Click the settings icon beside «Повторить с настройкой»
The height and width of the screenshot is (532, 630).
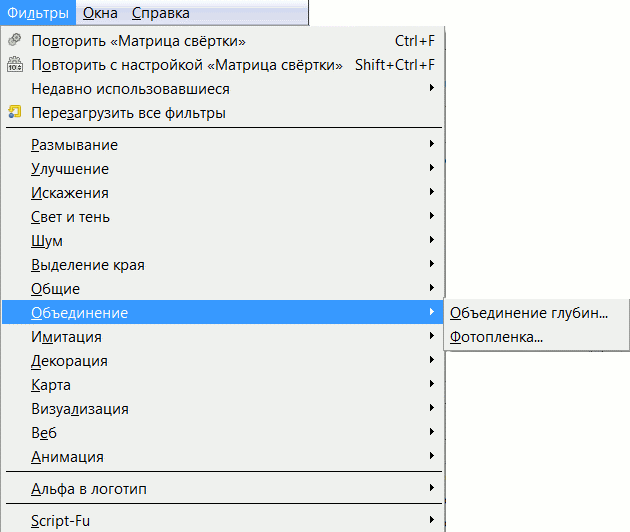point(14,65)
